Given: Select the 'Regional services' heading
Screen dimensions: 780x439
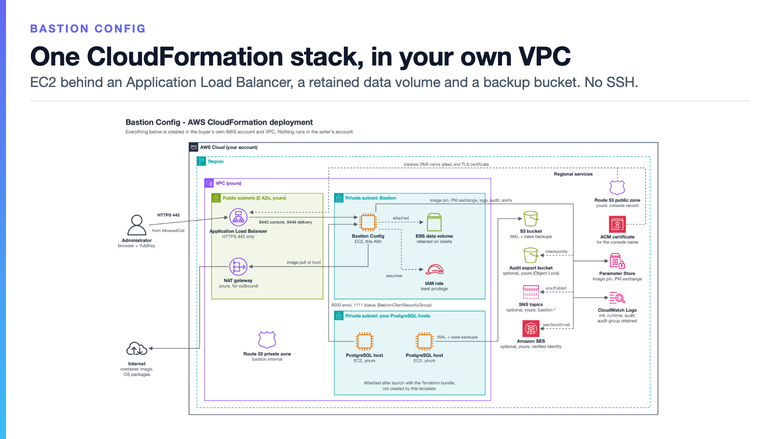Looking at the screenshot, I should pos(573,174).
